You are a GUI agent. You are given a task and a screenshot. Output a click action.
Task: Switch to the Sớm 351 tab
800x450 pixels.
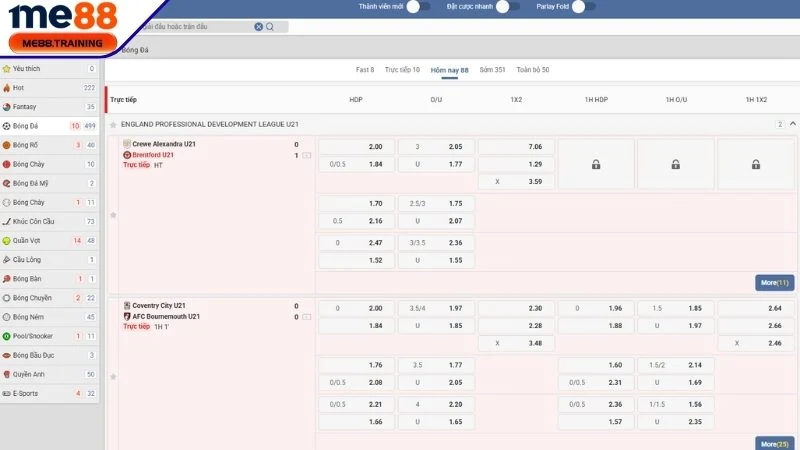click(x=492, y=70)
